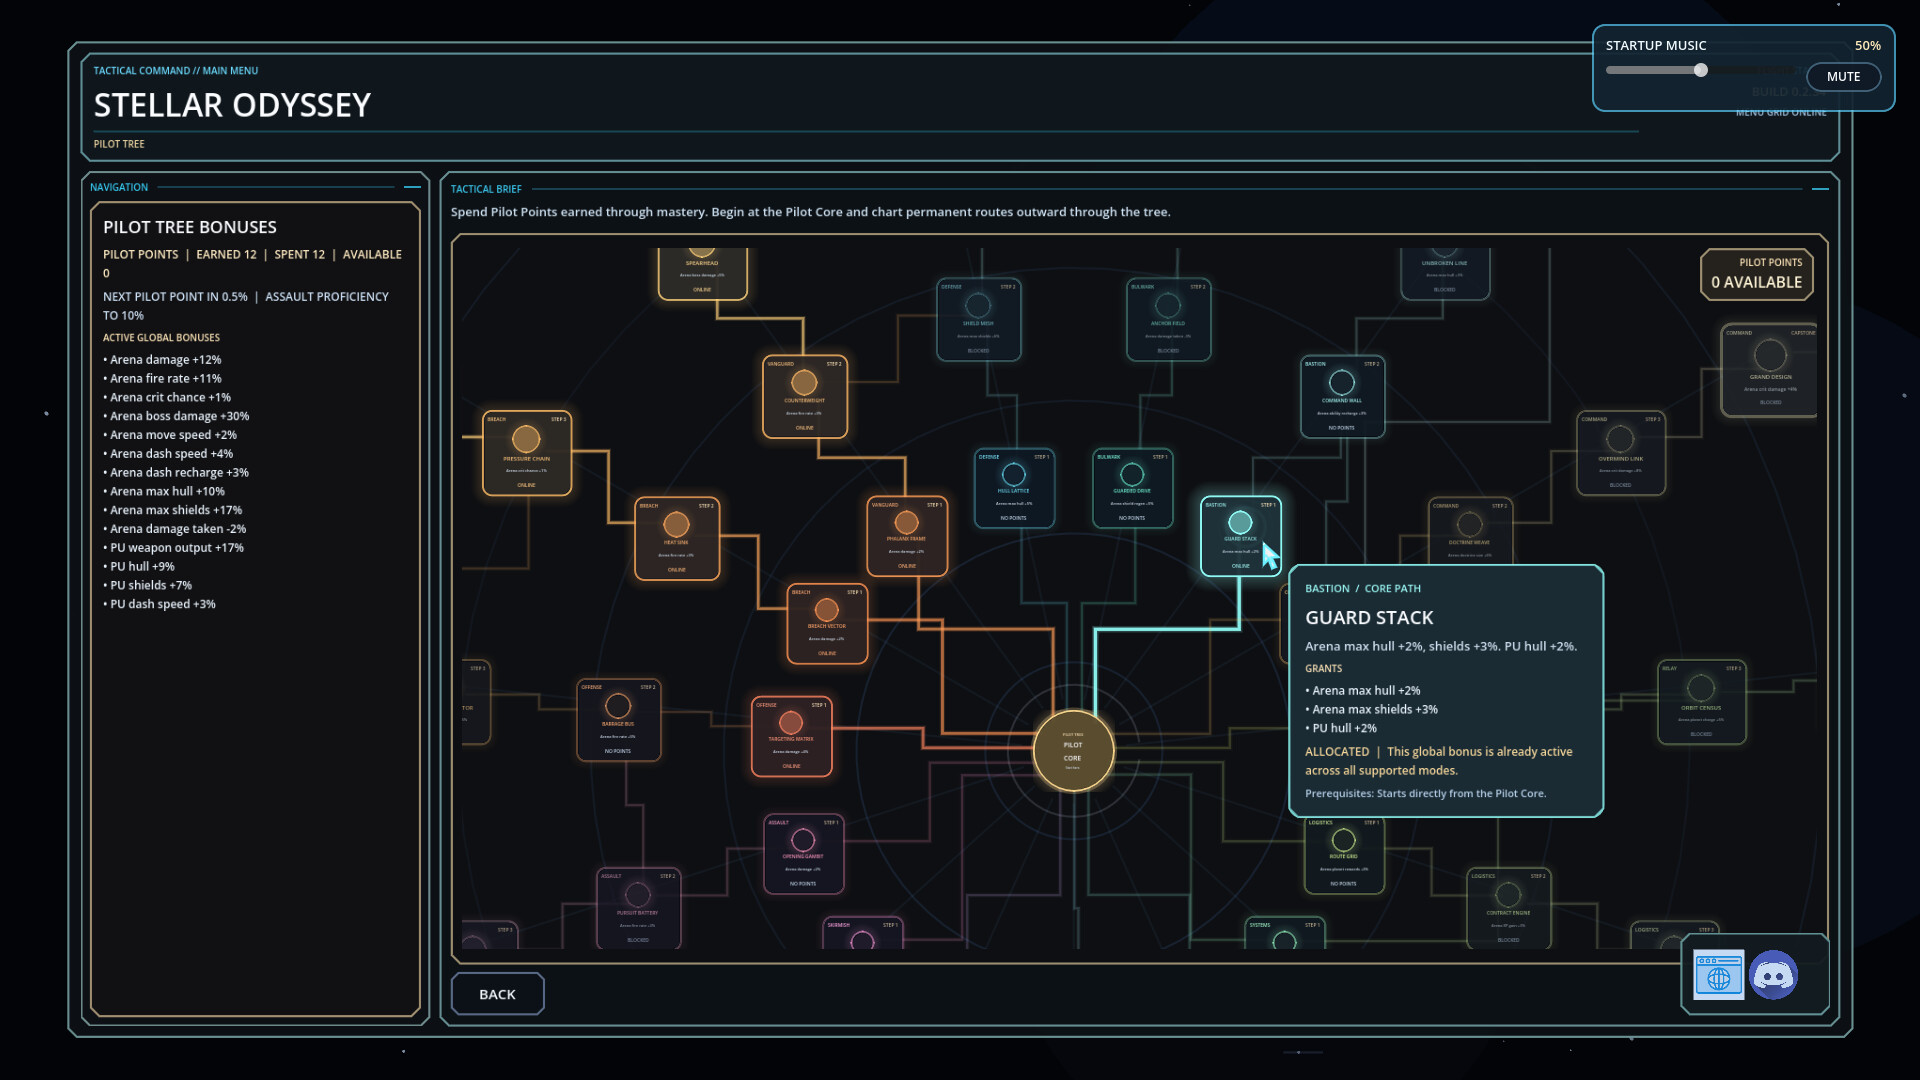Select the Heat Sink breach node

click(677, 539)
